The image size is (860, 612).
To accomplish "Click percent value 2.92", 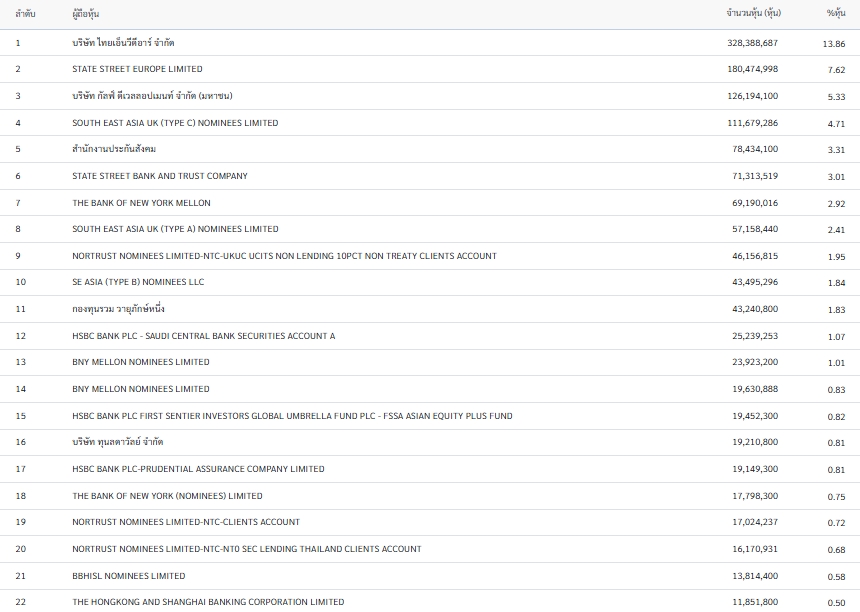I will click(836, 204).
